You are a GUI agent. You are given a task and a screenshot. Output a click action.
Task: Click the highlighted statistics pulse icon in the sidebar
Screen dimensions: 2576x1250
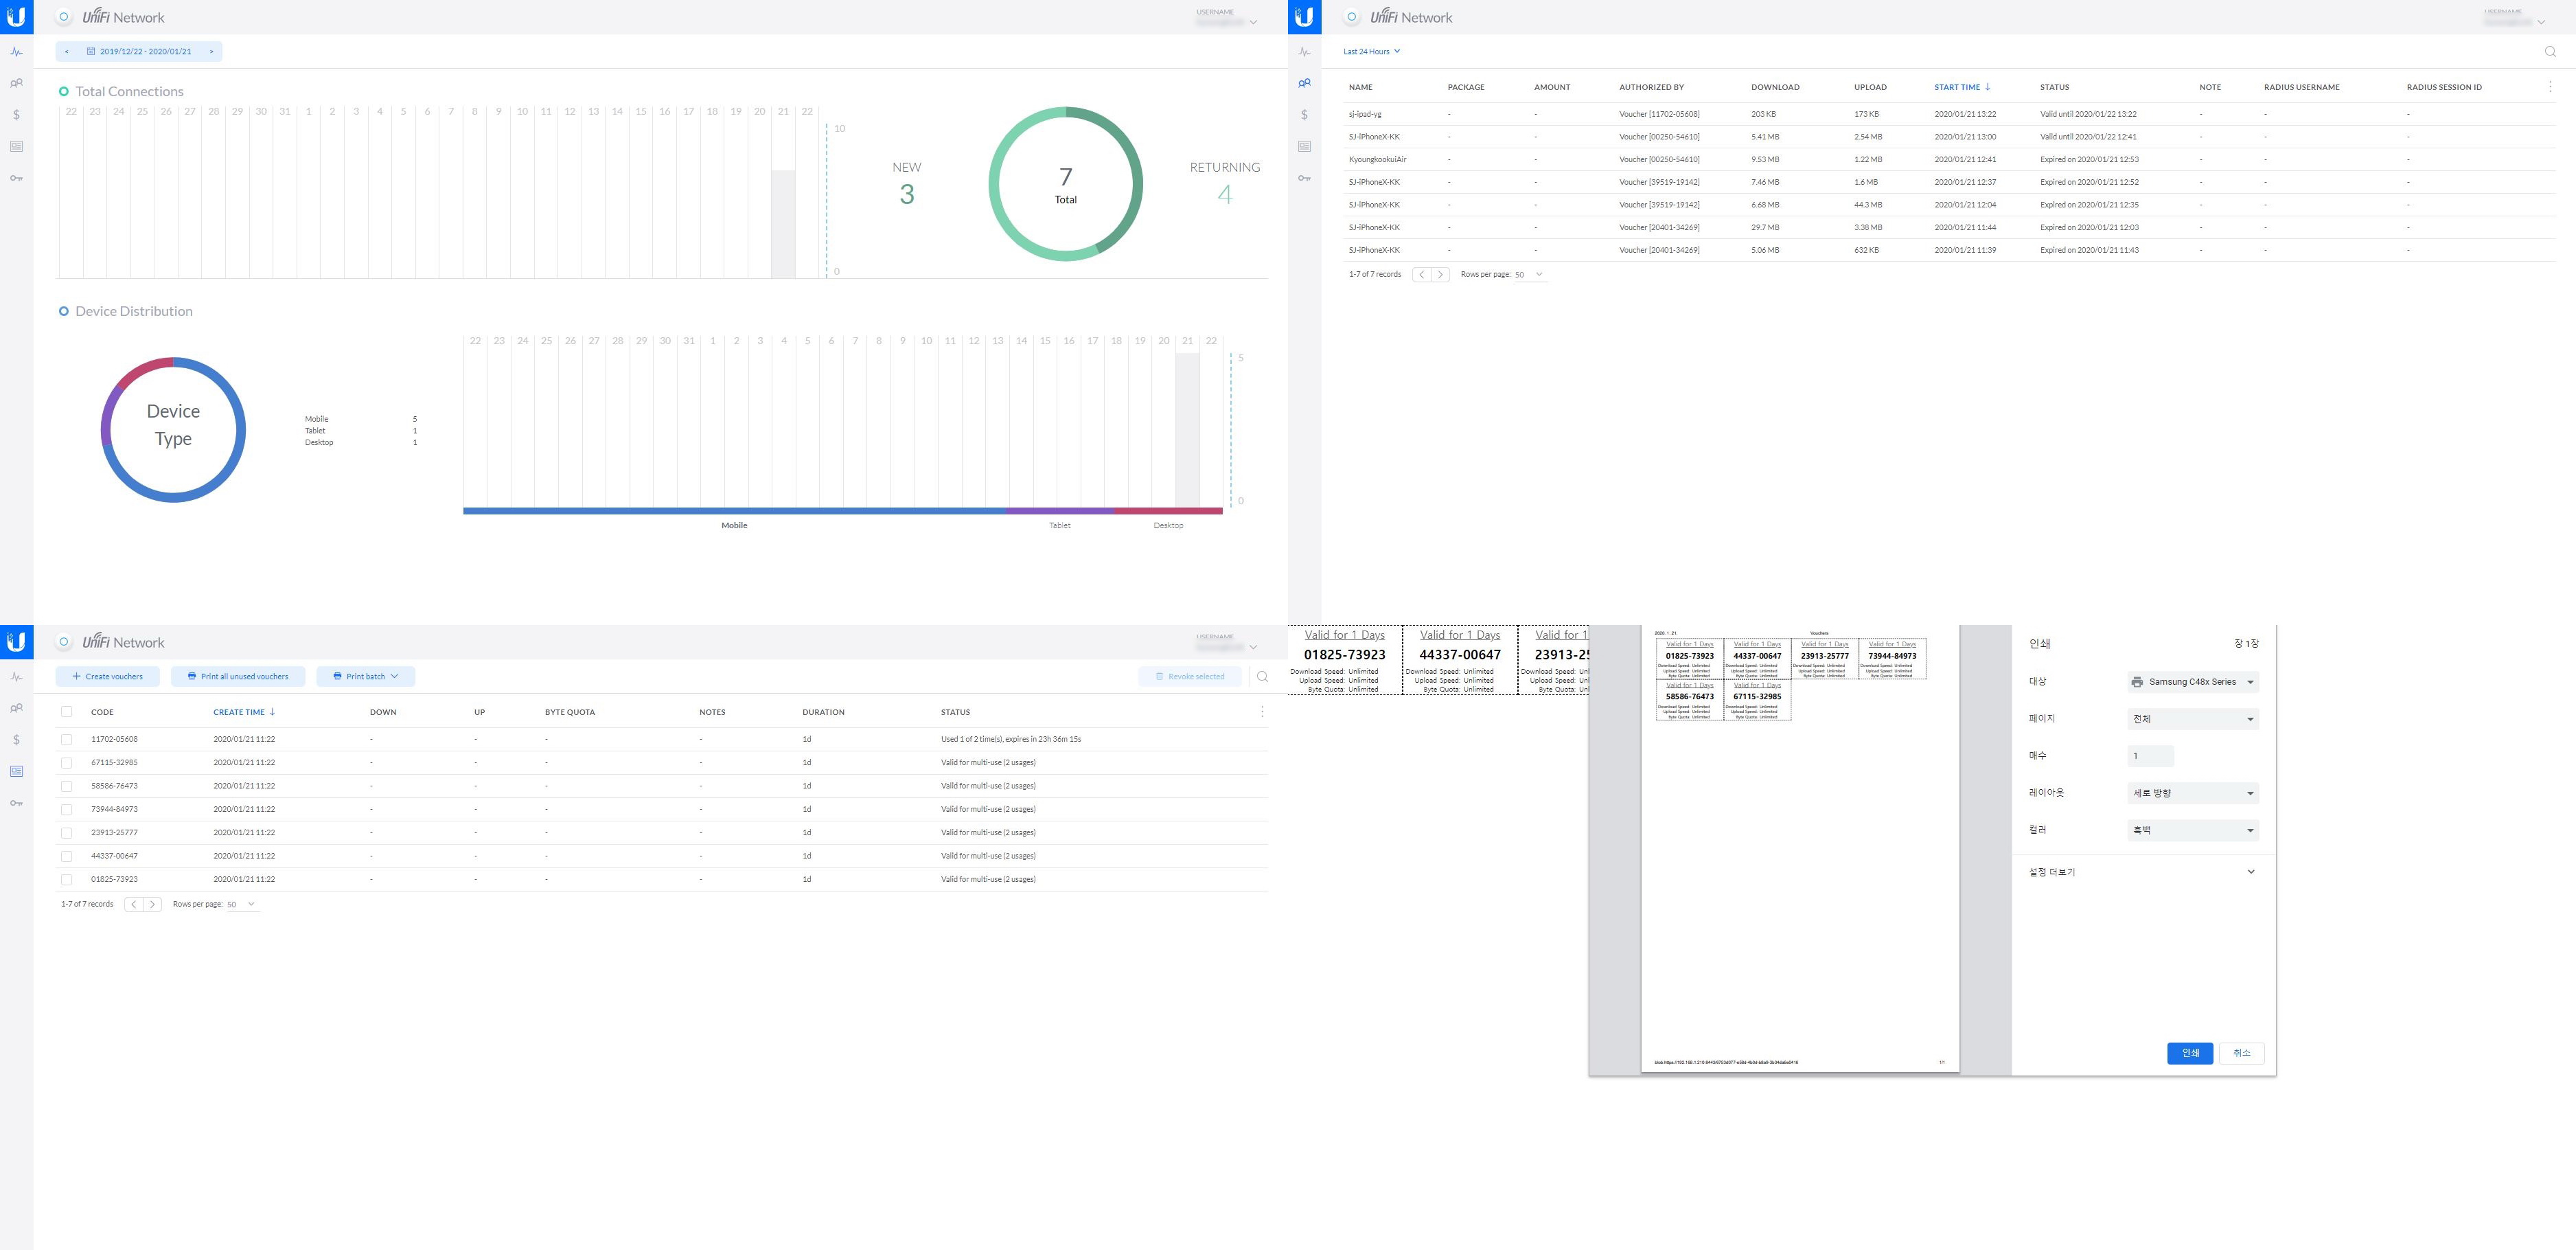click(x=16, y=52)
